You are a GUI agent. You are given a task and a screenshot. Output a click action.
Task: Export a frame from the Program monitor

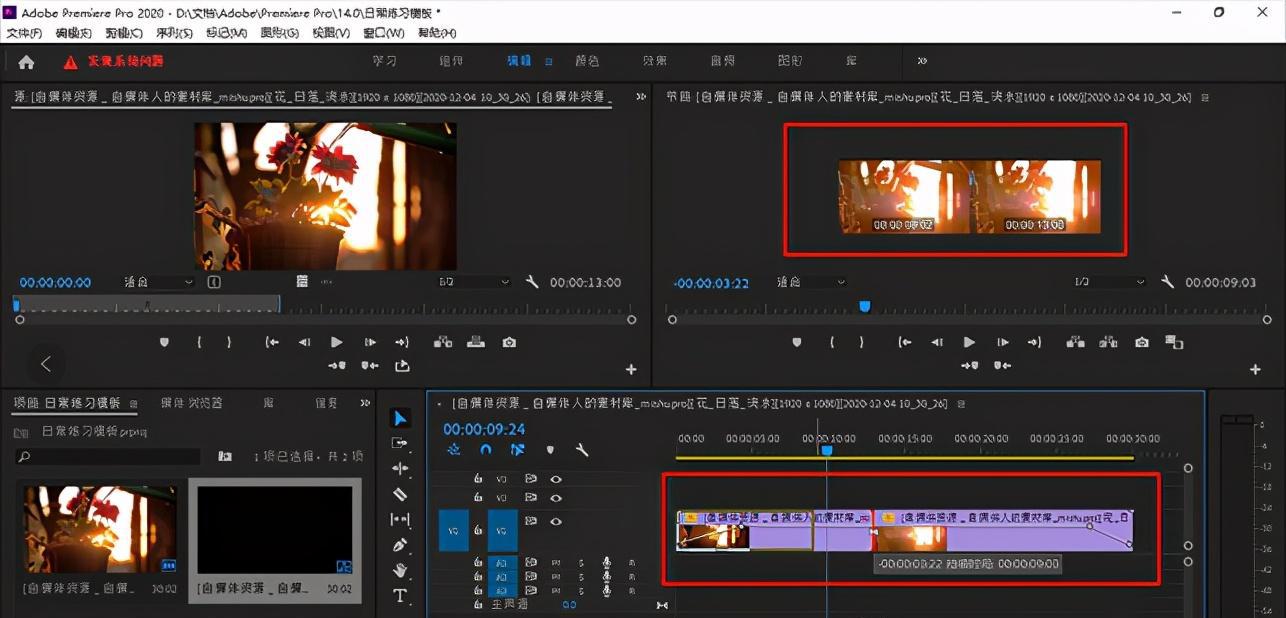(1142, 342)
